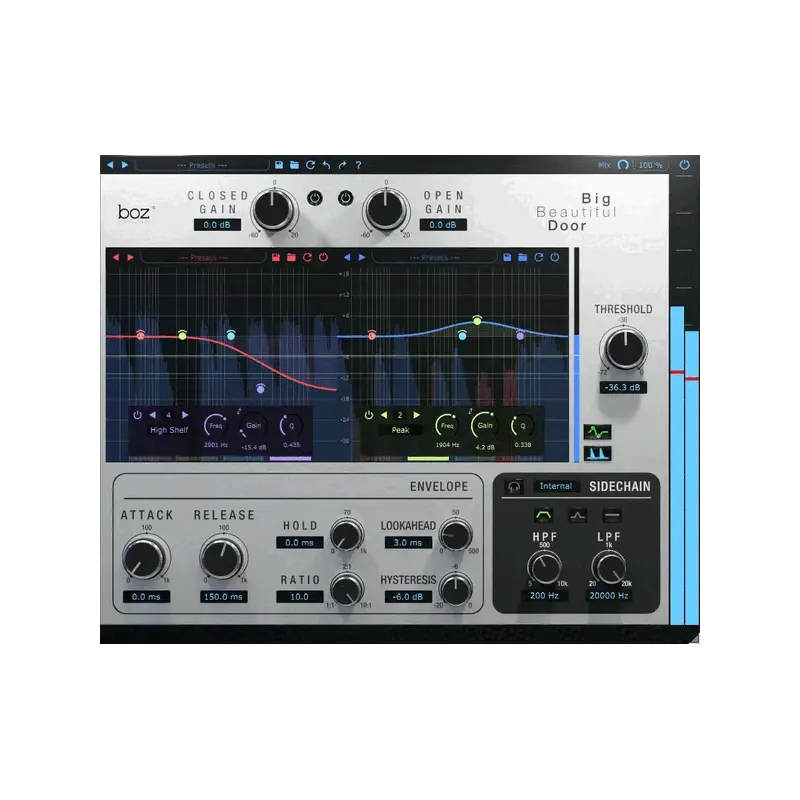This screenshot has height=800, width=800.
Task: Select the flat sidechain filter option
Action: 612,515
